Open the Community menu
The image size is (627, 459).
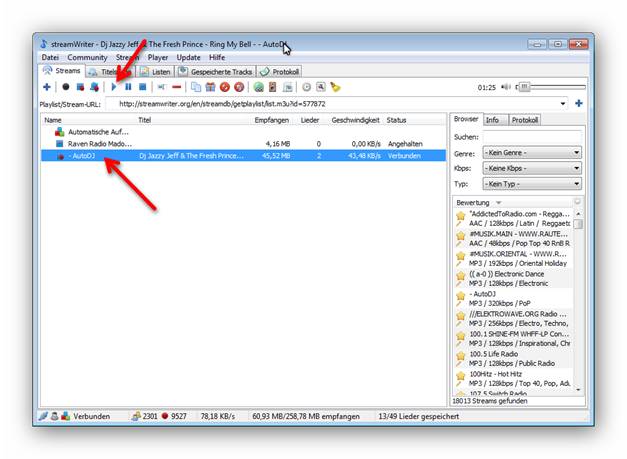coord(87,57)
